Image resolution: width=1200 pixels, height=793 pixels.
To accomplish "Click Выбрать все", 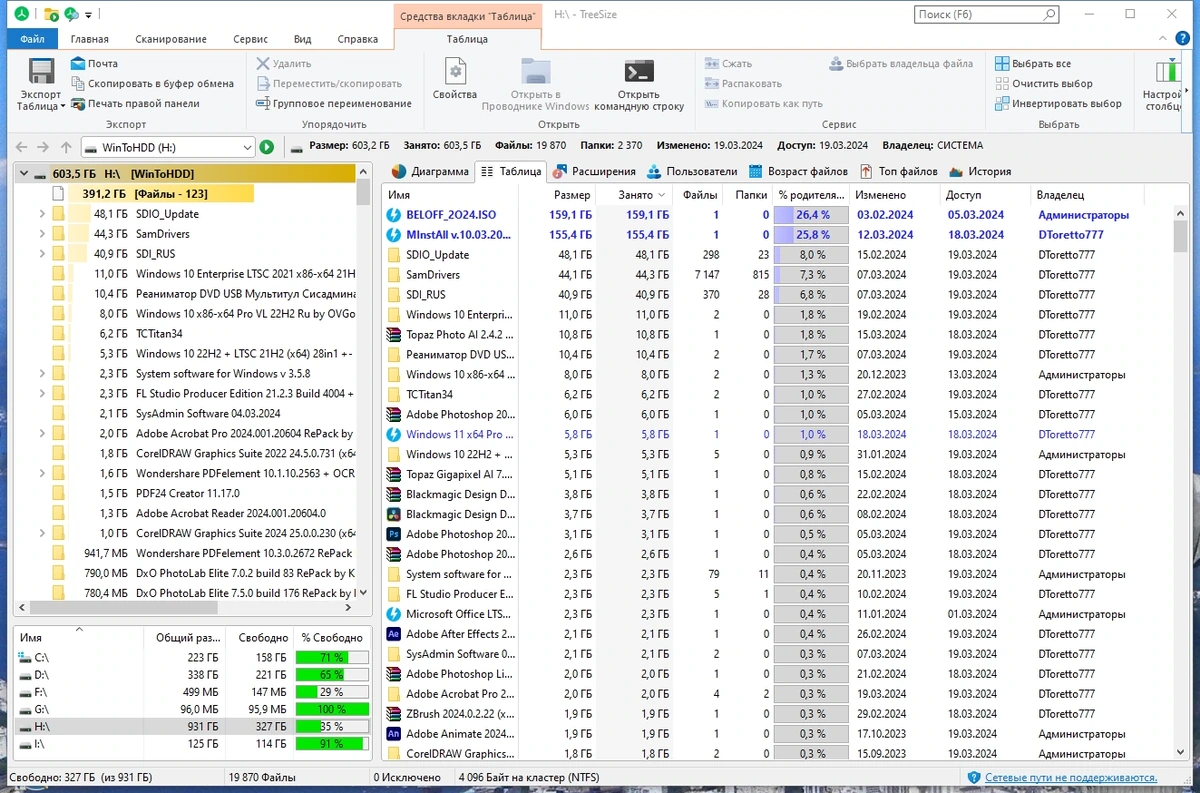I will click(1032, 64).
